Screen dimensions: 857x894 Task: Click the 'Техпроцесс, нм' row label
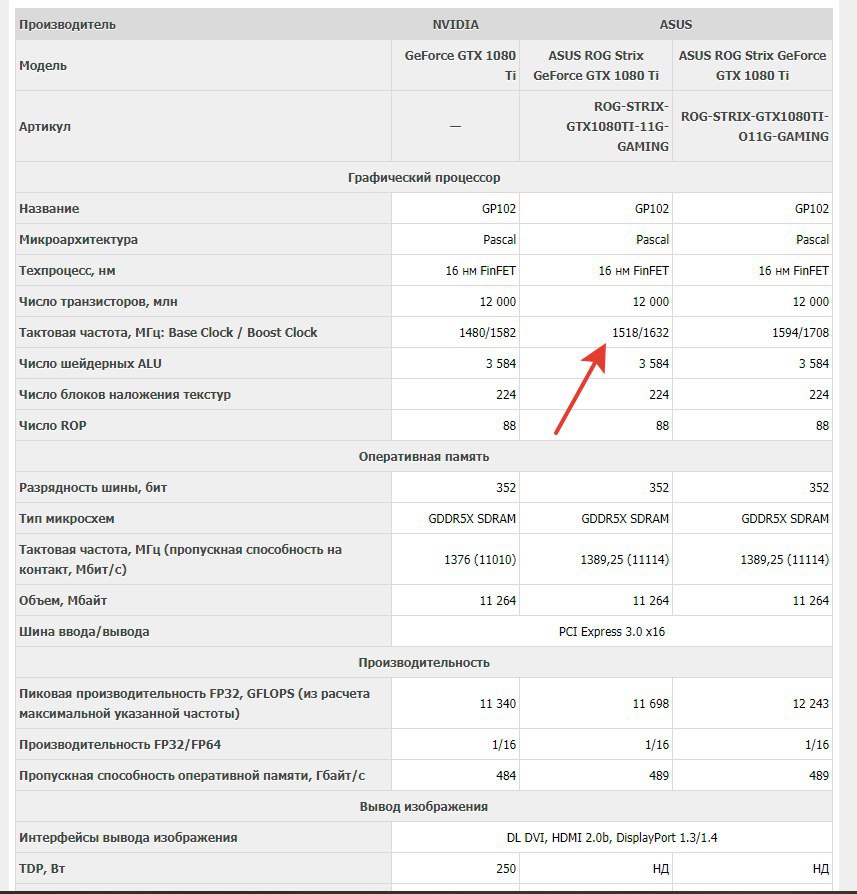(x=67, y=271)
